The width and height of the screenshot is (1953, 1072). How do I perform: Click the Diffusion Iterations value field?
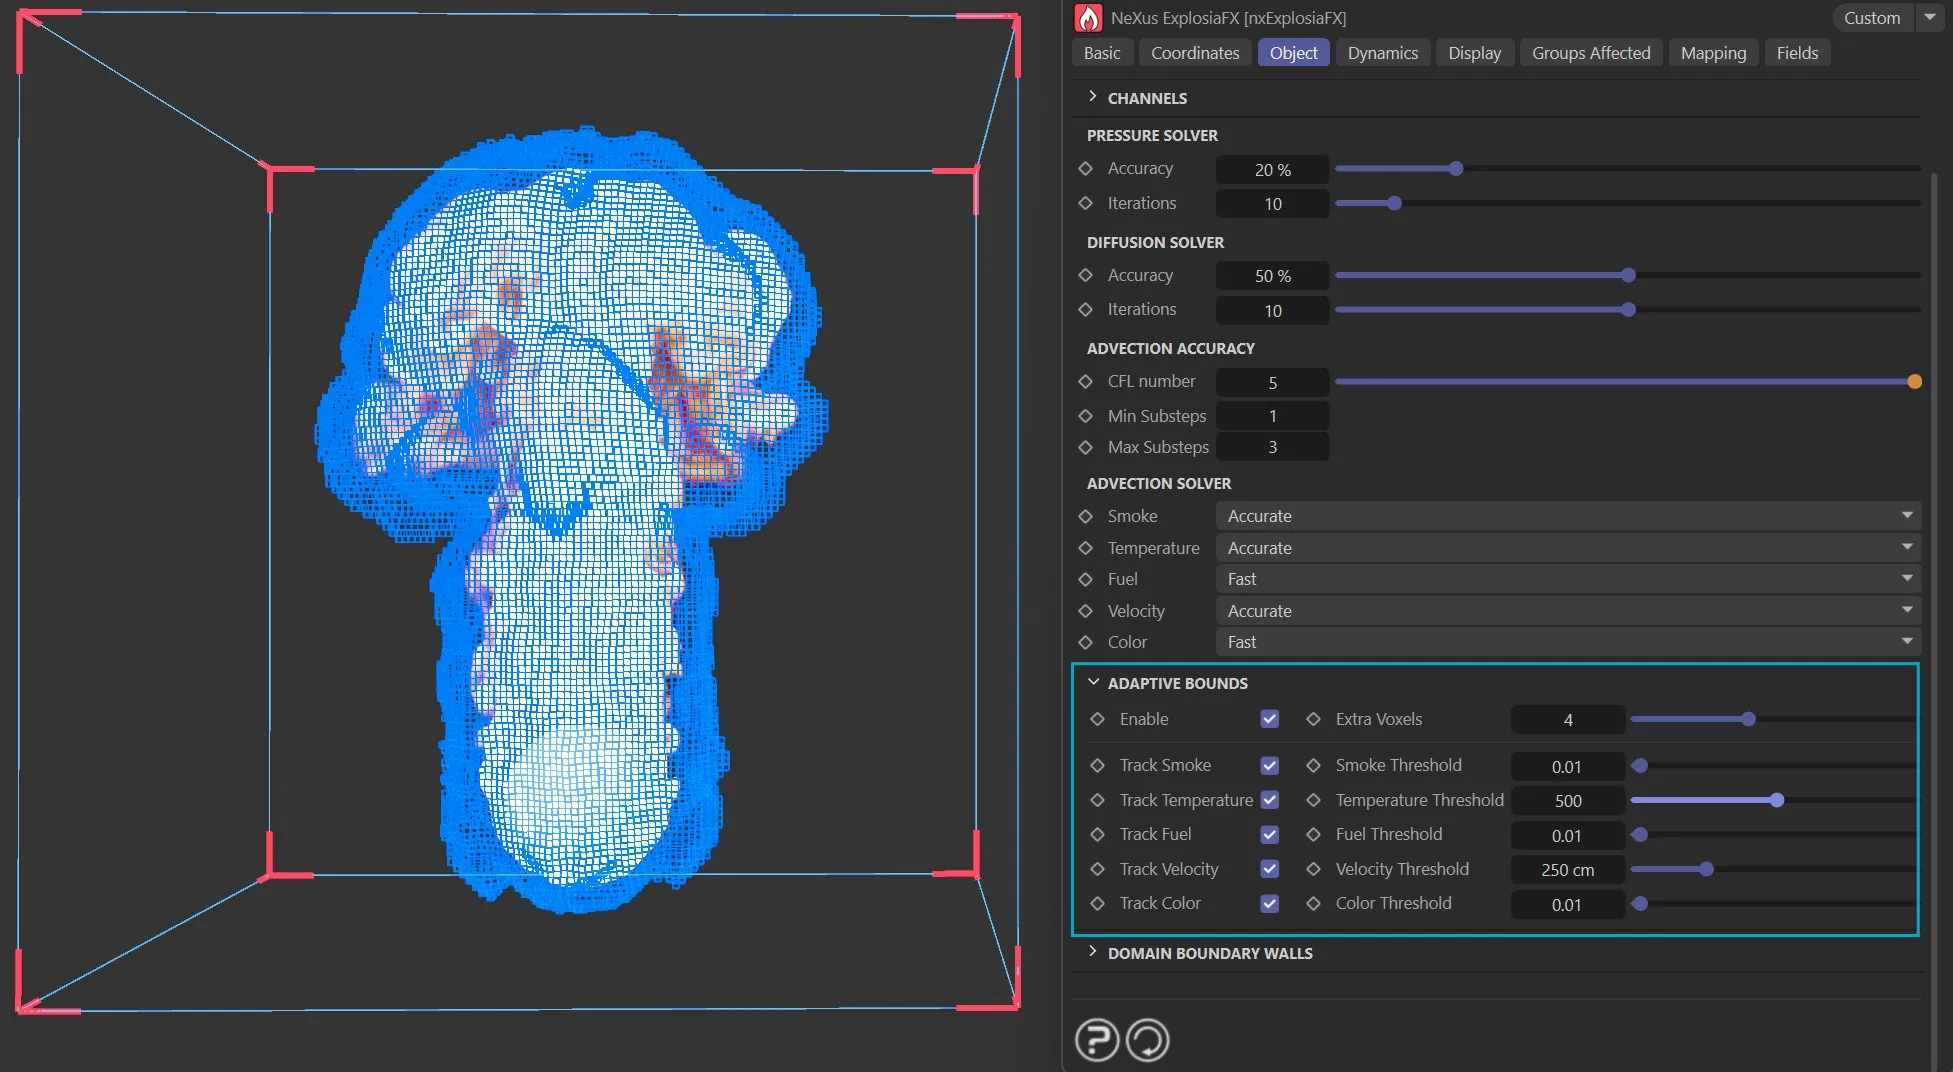[x=1272, y=311]
